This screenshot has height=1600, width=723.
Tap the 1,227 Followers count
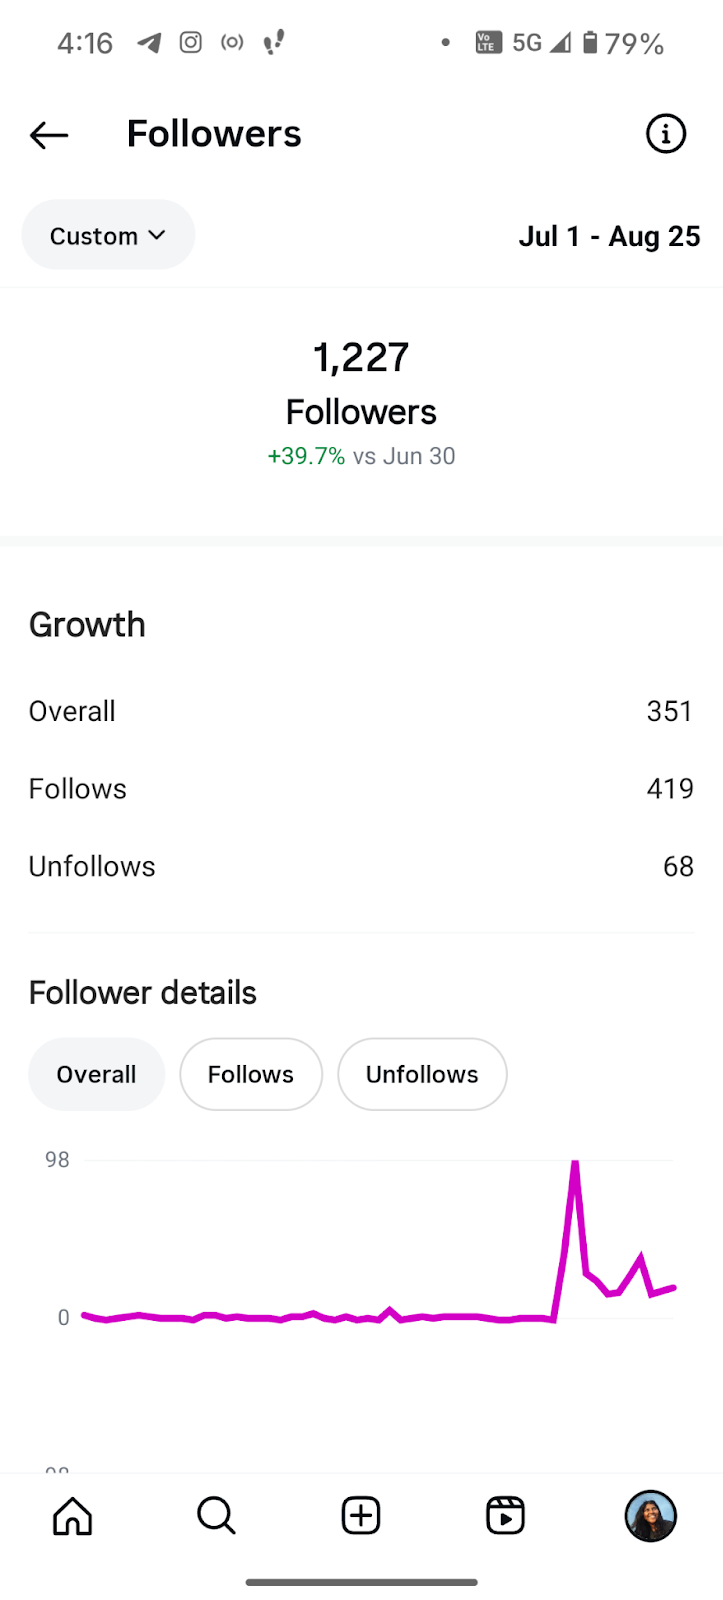click(x=361, y=357)
